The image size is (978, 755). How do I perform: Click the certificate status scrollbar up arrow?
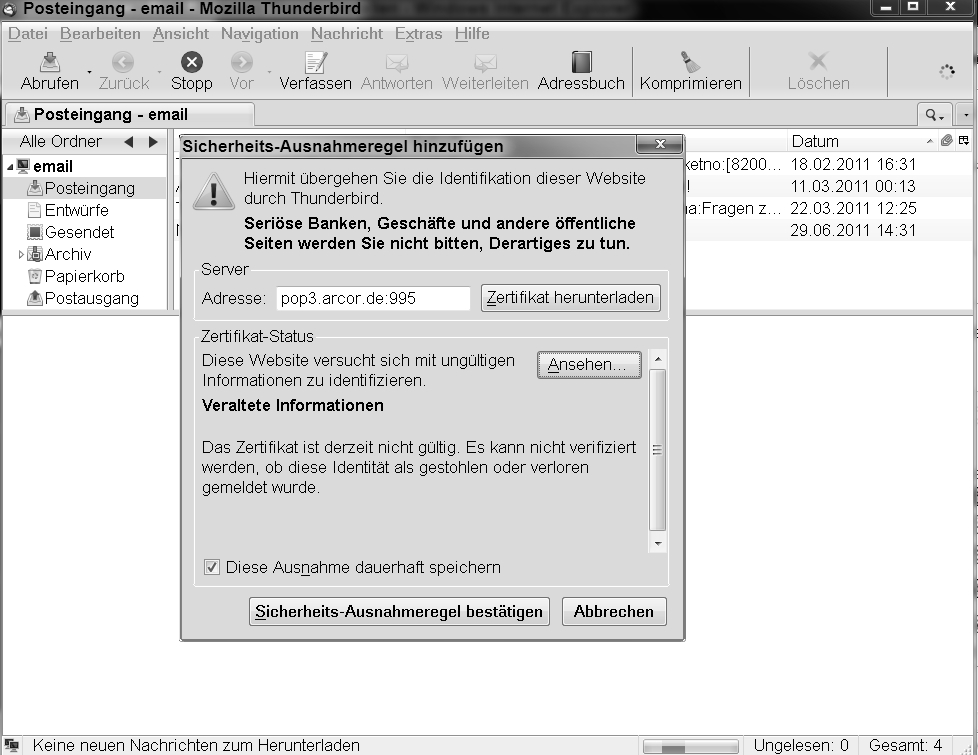click(657, 359)
